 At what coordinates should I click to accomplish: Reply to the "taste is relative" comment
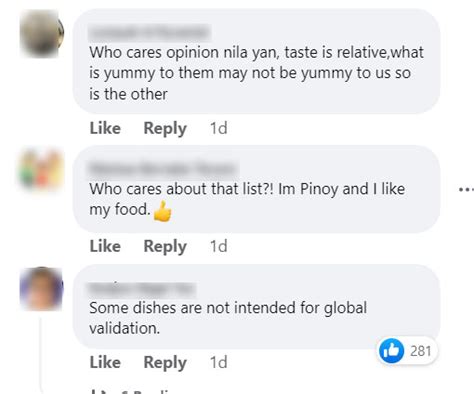[165, 129]
